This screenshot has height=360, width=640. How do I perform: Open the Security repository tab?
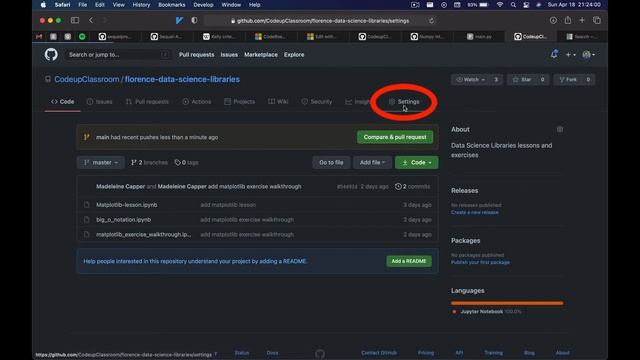[x=317, y=102]
